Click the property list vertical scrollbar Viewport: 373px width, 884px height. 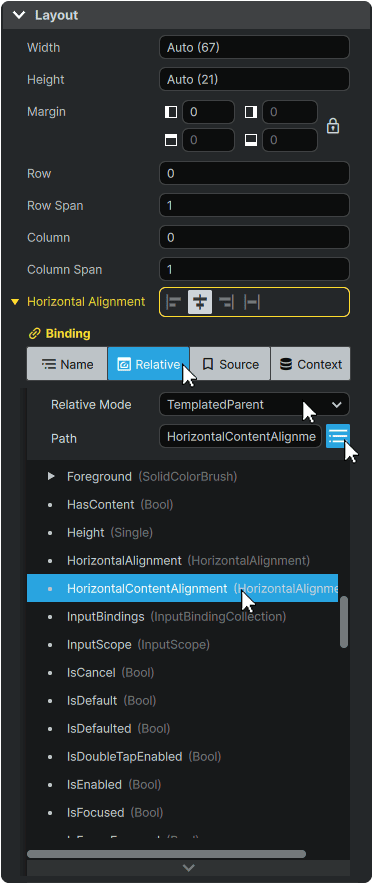point(344,622)
